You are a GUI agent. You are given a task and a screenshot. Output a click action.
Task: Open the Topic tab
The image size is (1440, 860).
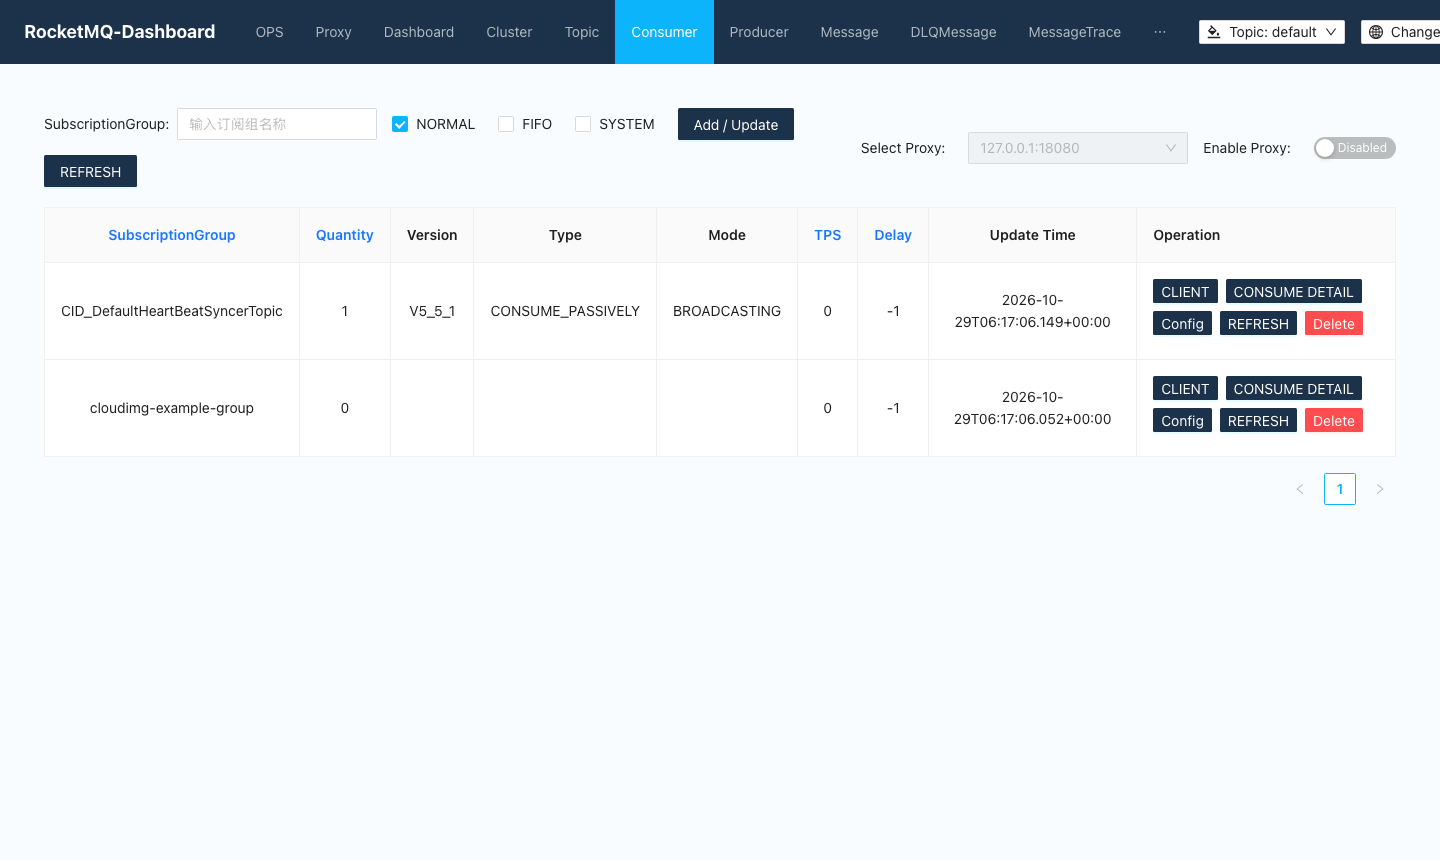coord(582,32)
